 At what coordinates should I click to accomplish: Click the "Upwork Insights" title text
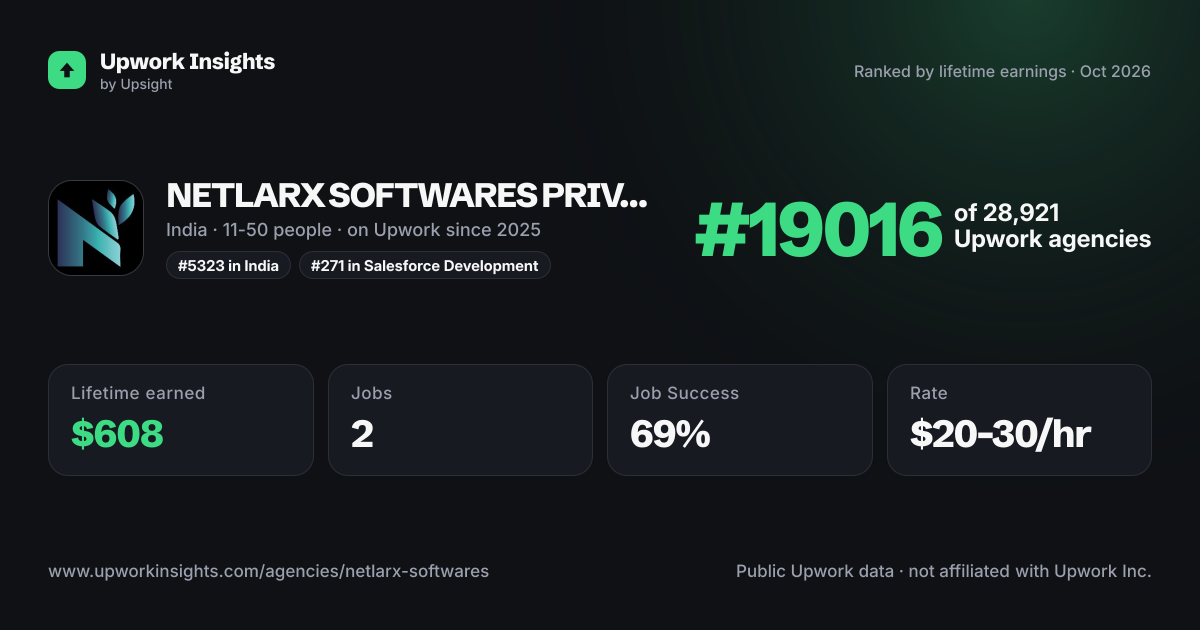tap(187, 61)
